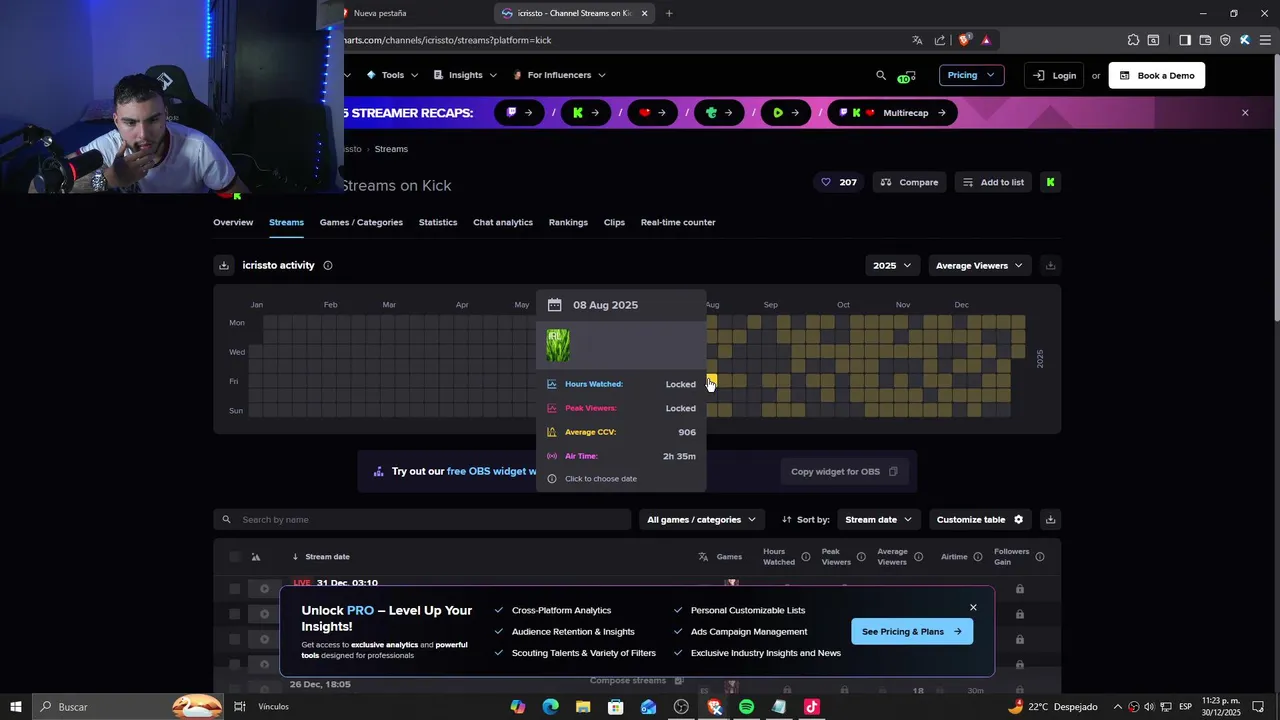1280x720 pixels.
Task: Tick the checkbox for the stream row below the 31 Dec, 03:10 row
Action: (x=235, y=614)
